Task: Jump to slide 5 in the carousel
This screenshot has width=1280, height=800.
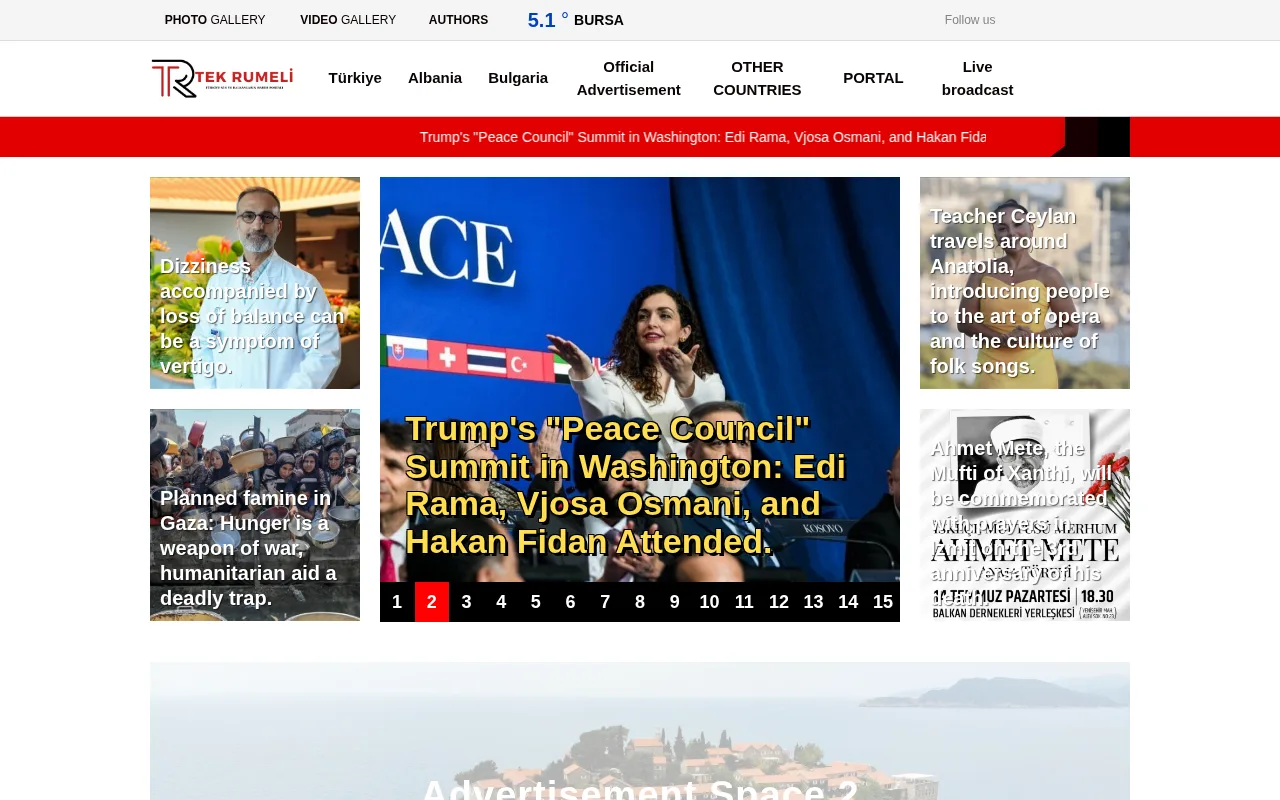Action: [535, 602]
